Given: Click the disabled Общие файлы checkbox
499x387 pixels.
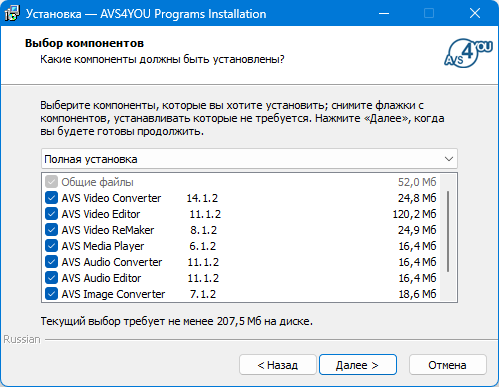Looking at the screenshot, I should tap(51, 182).
